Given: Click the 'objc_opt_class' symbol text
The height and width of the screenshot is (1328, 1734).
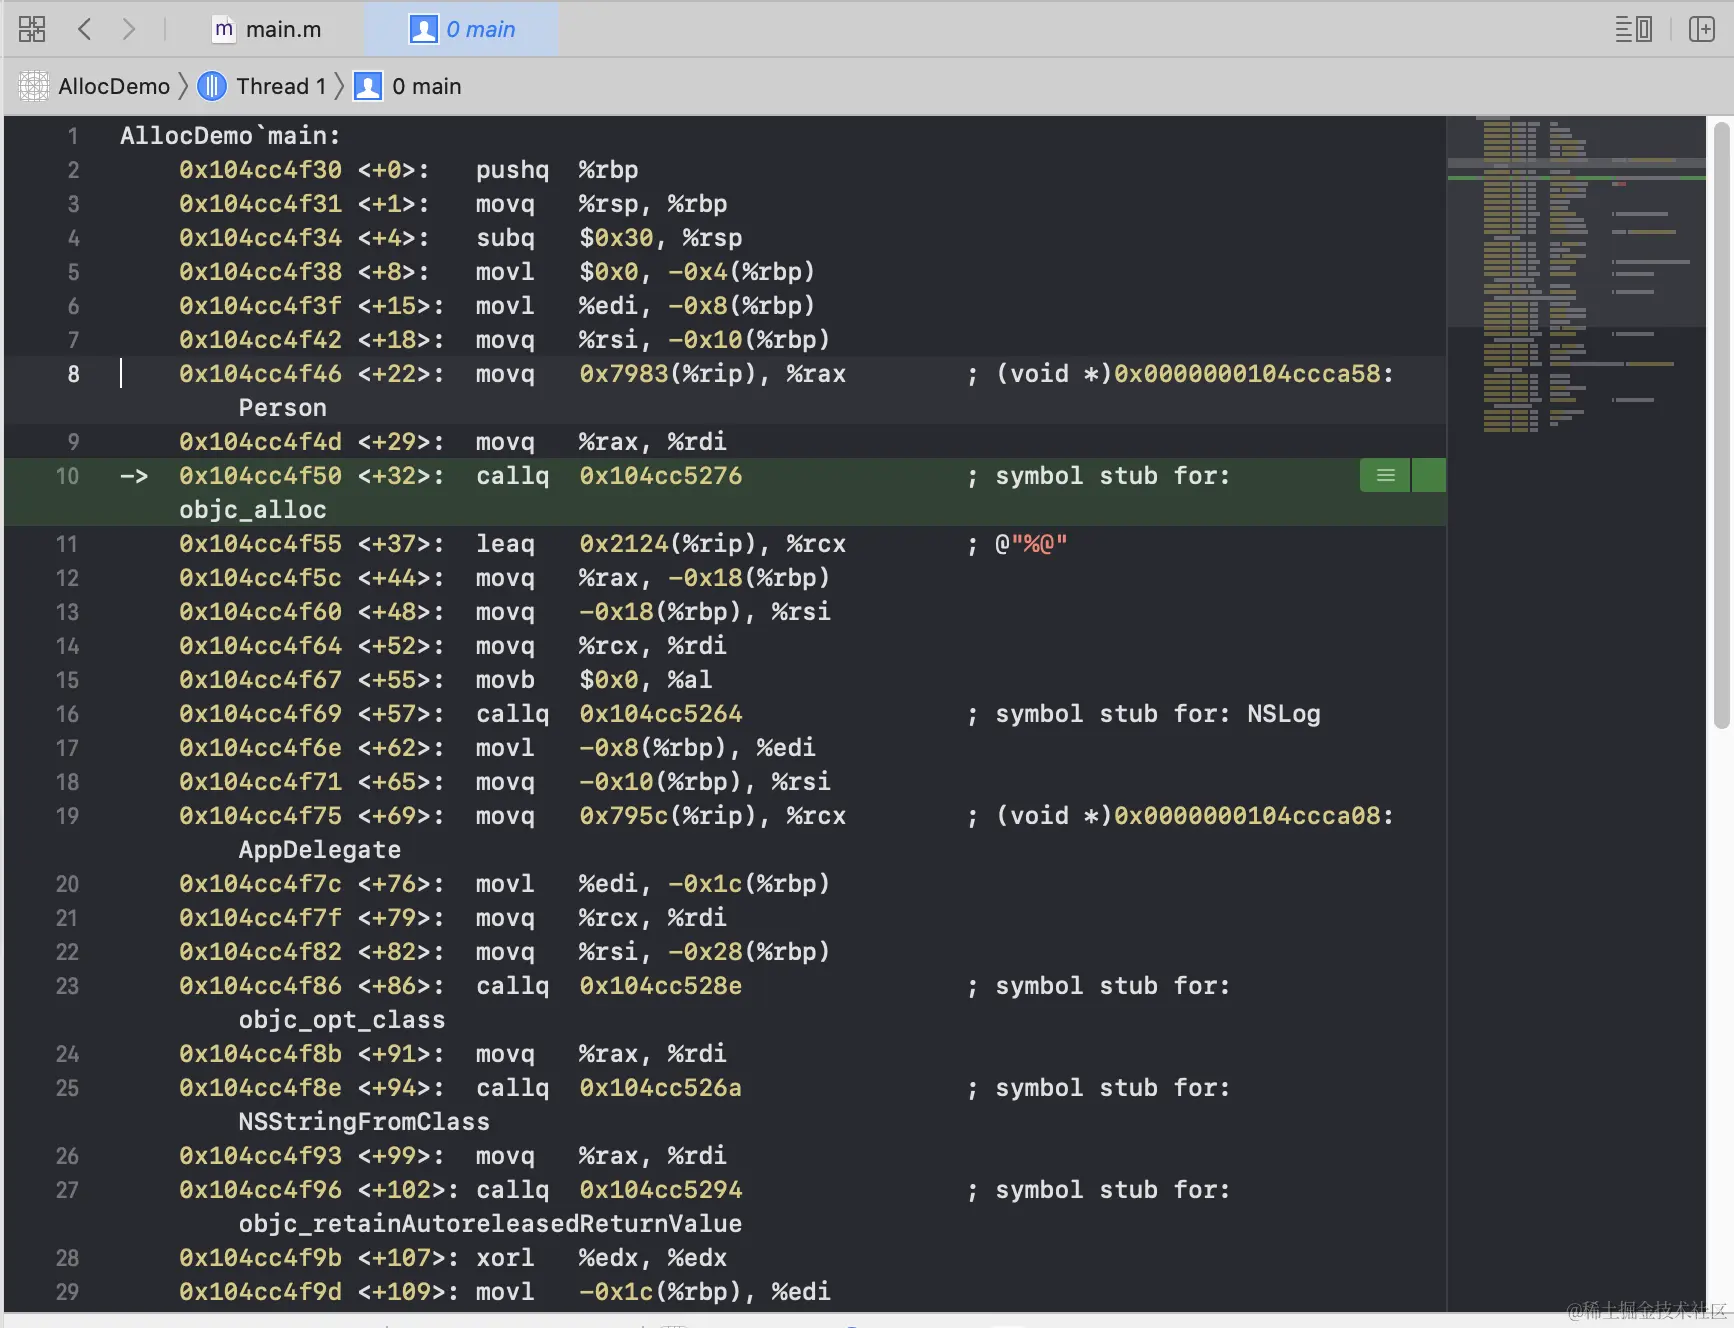Looking at the screenshot, I should [x=342, y=1020].
